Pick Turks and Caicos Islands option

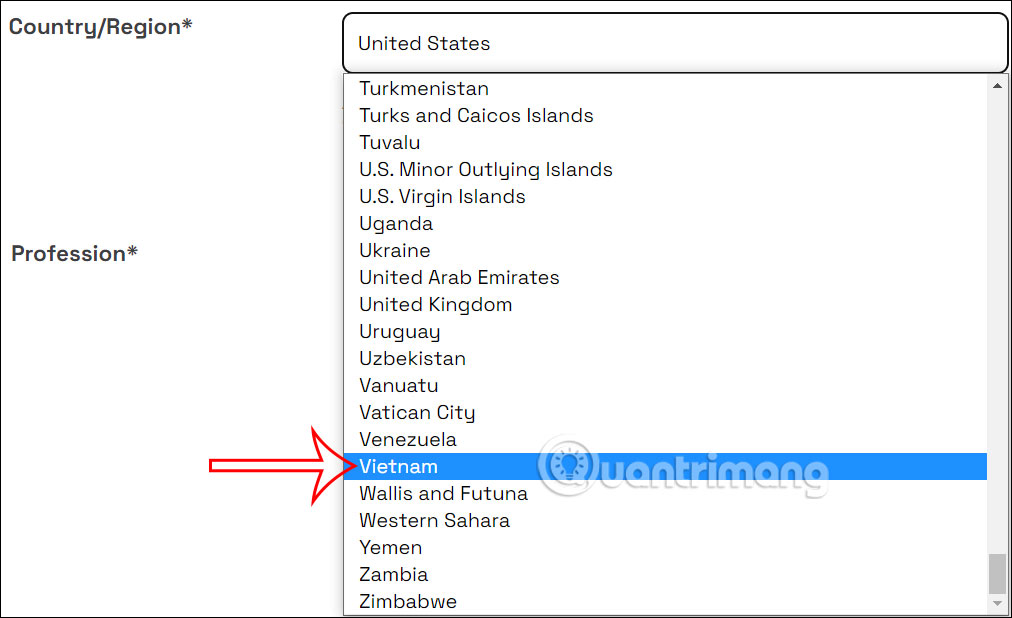(476, 116)
